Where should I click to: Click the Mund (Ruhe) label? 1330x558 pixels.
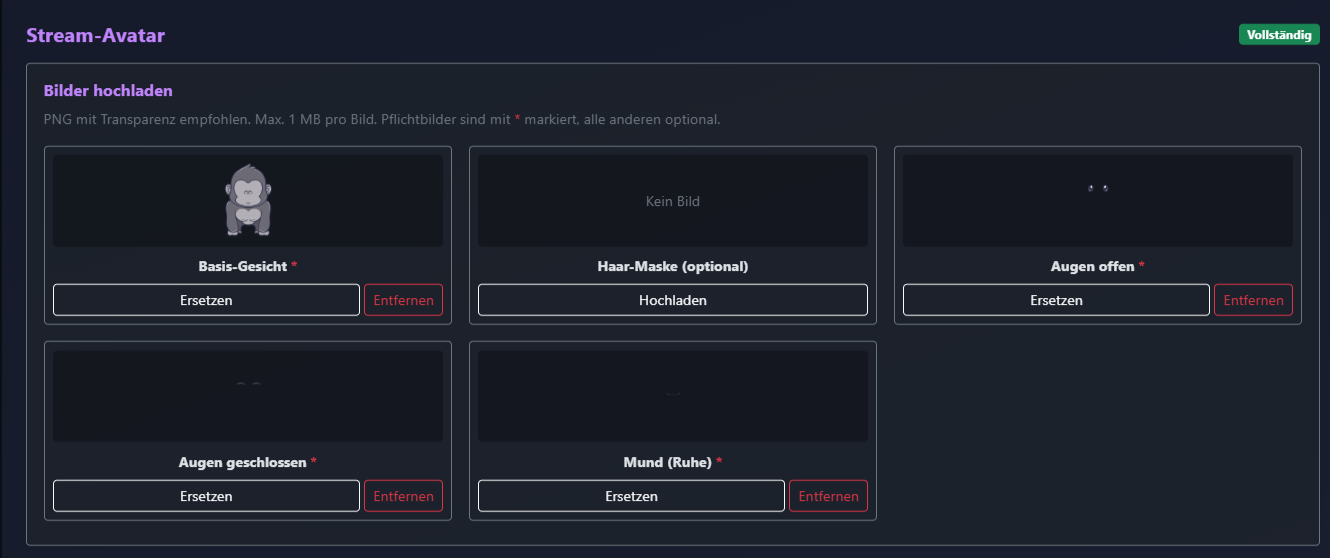click(673, 463)
